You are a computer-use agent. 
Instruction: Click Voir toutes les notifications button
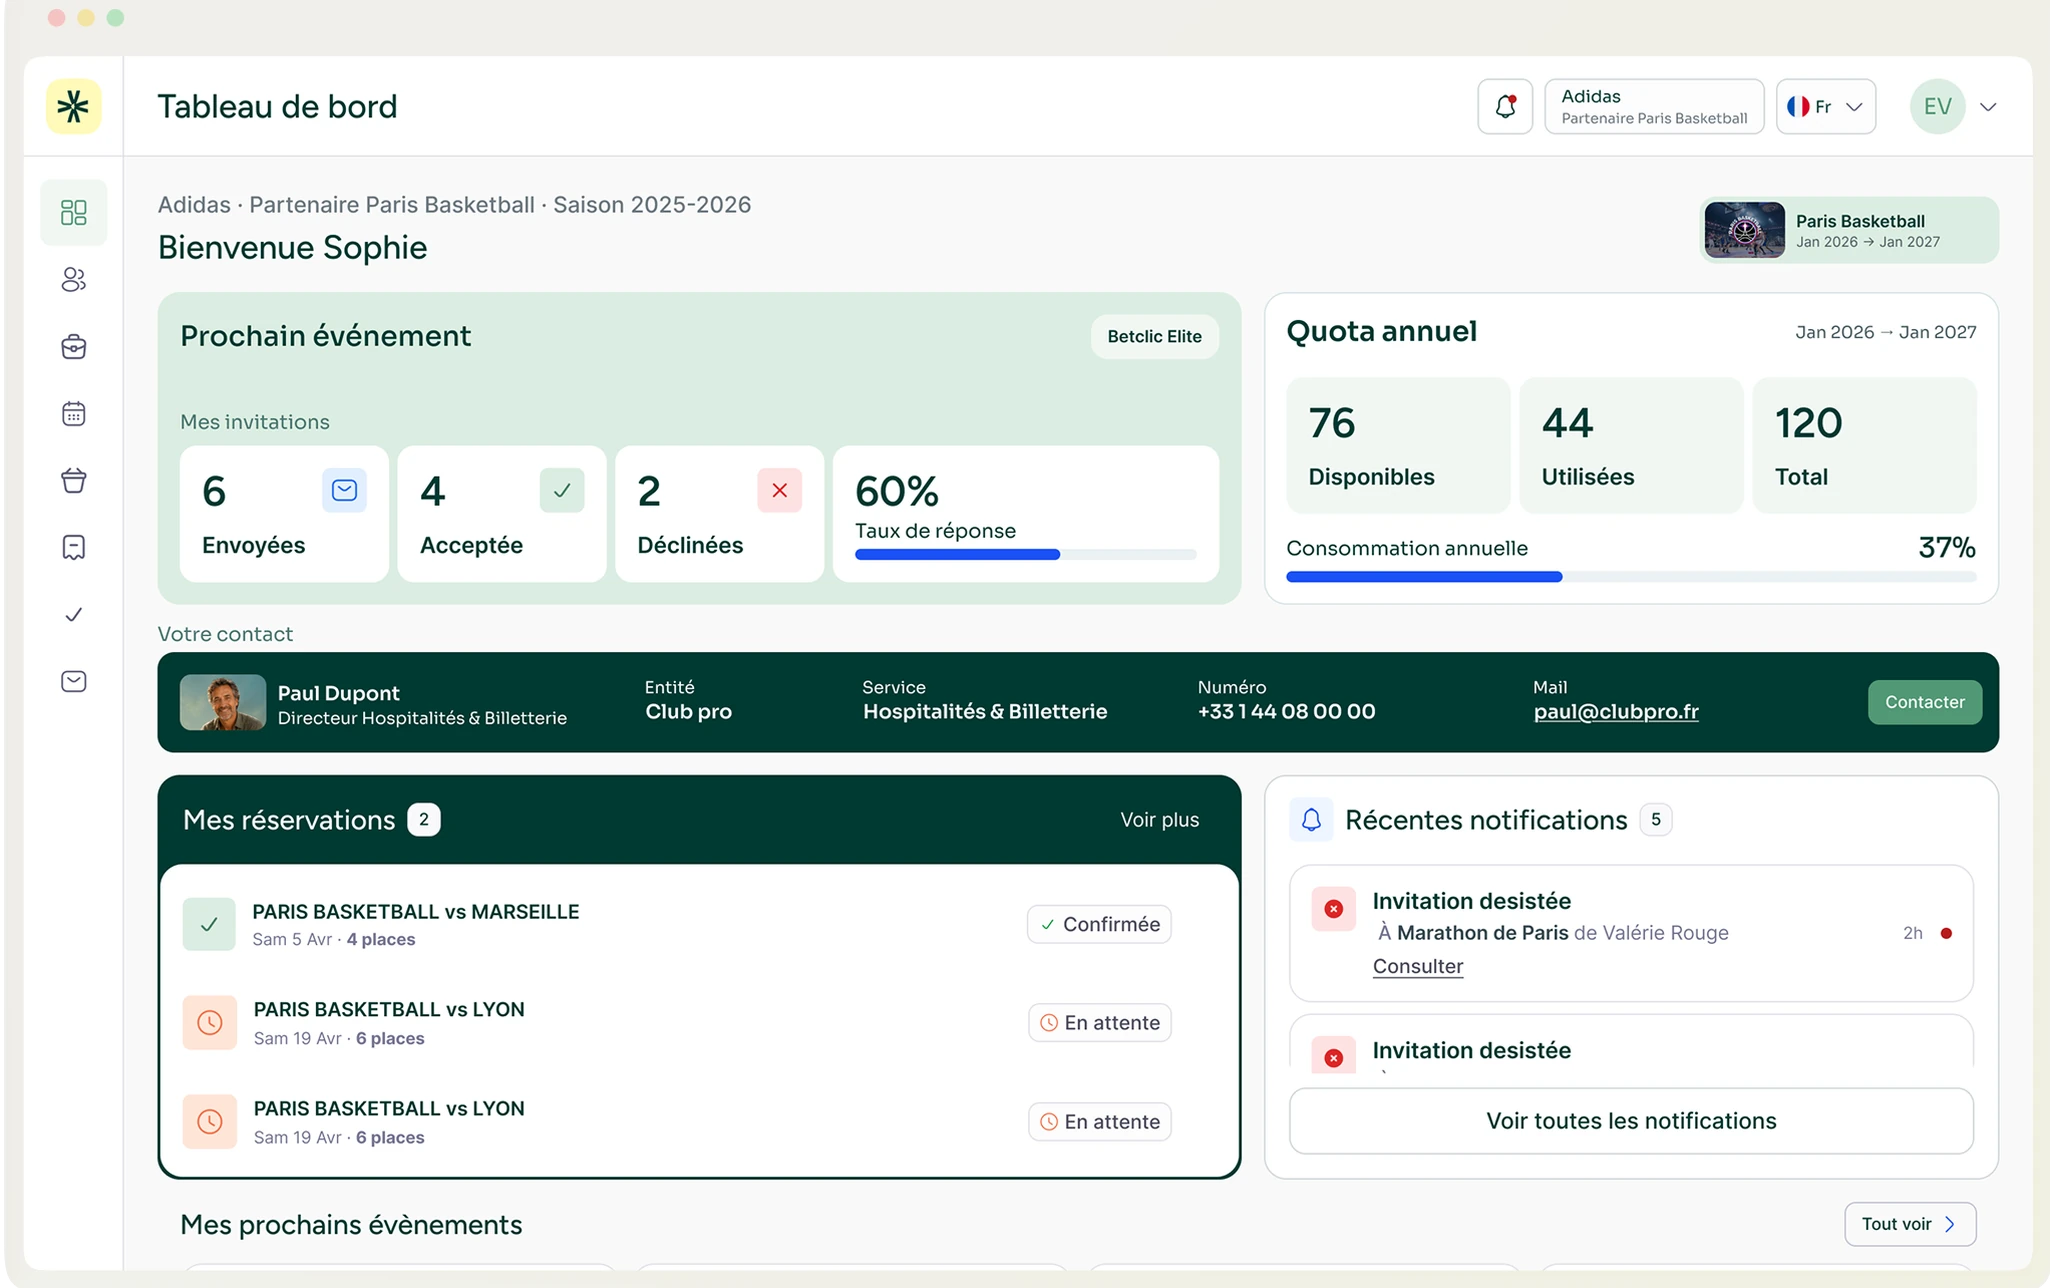coord(1631,1121)
